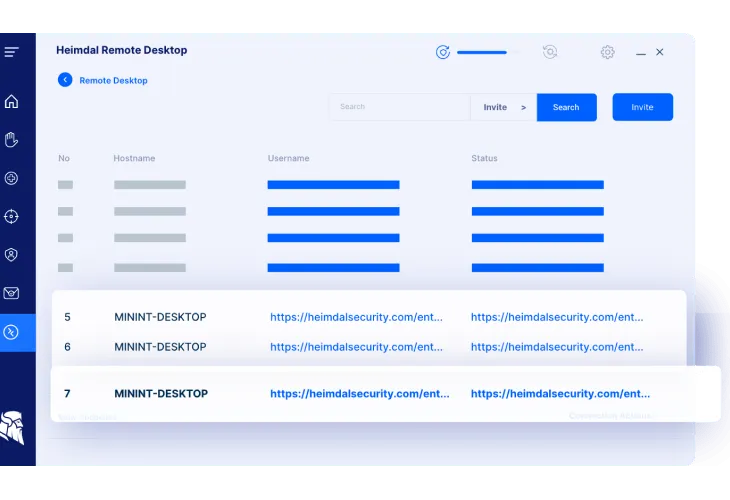This screenshot has width=730, height=500.
Task: Close the Heimdal Remote Desktop window
Action: click(x=660, y=52)
